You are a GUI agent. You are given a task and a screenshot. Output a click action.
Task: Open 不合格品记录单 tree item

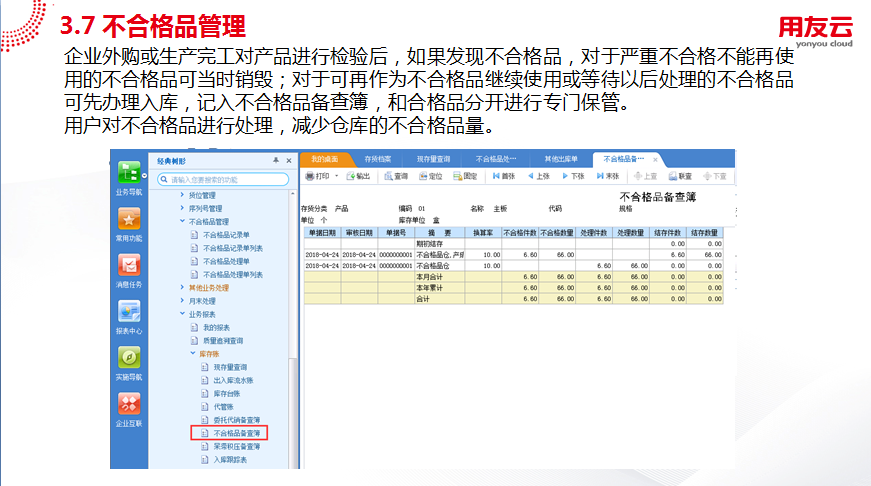click(225, 234)
